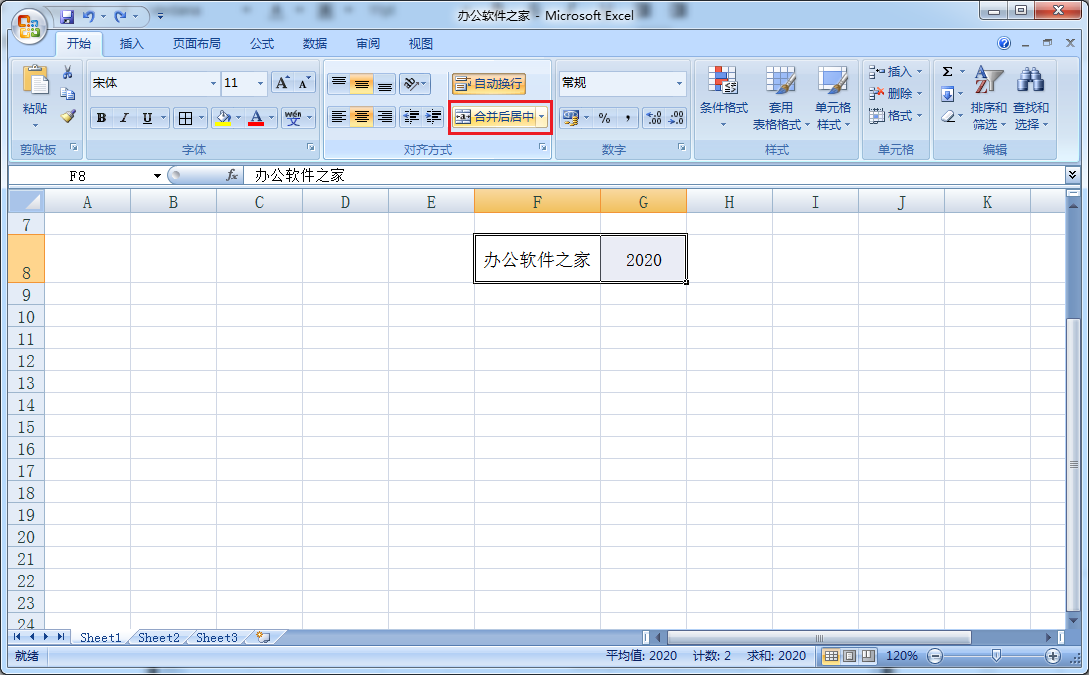
Task: Click the Excel help question mark
Action: point(1004,43)
